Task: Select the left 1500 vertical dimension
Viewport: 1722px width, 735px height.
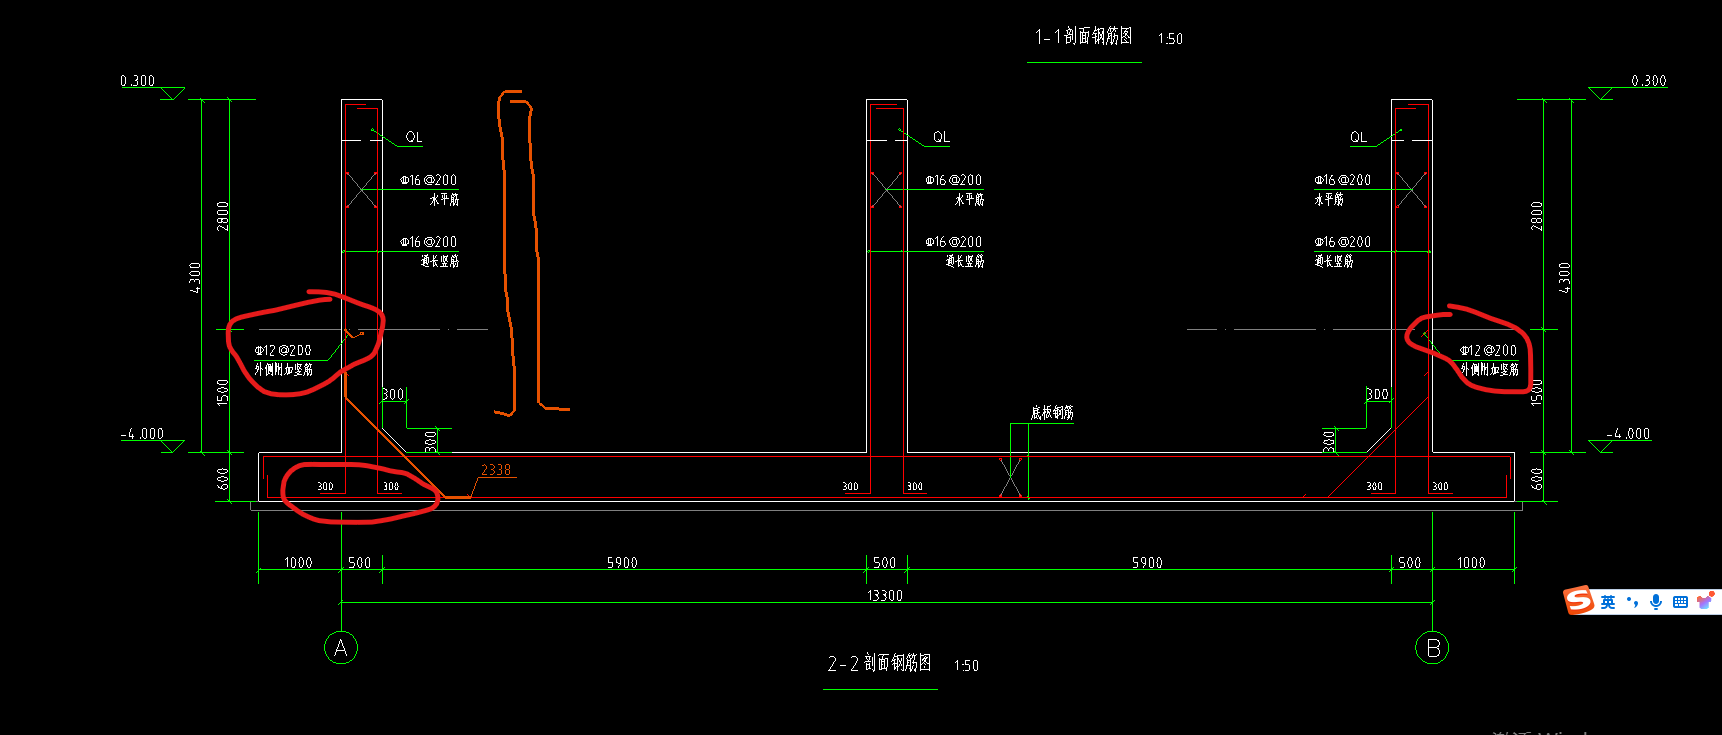Action: click(x=223, y=392)
